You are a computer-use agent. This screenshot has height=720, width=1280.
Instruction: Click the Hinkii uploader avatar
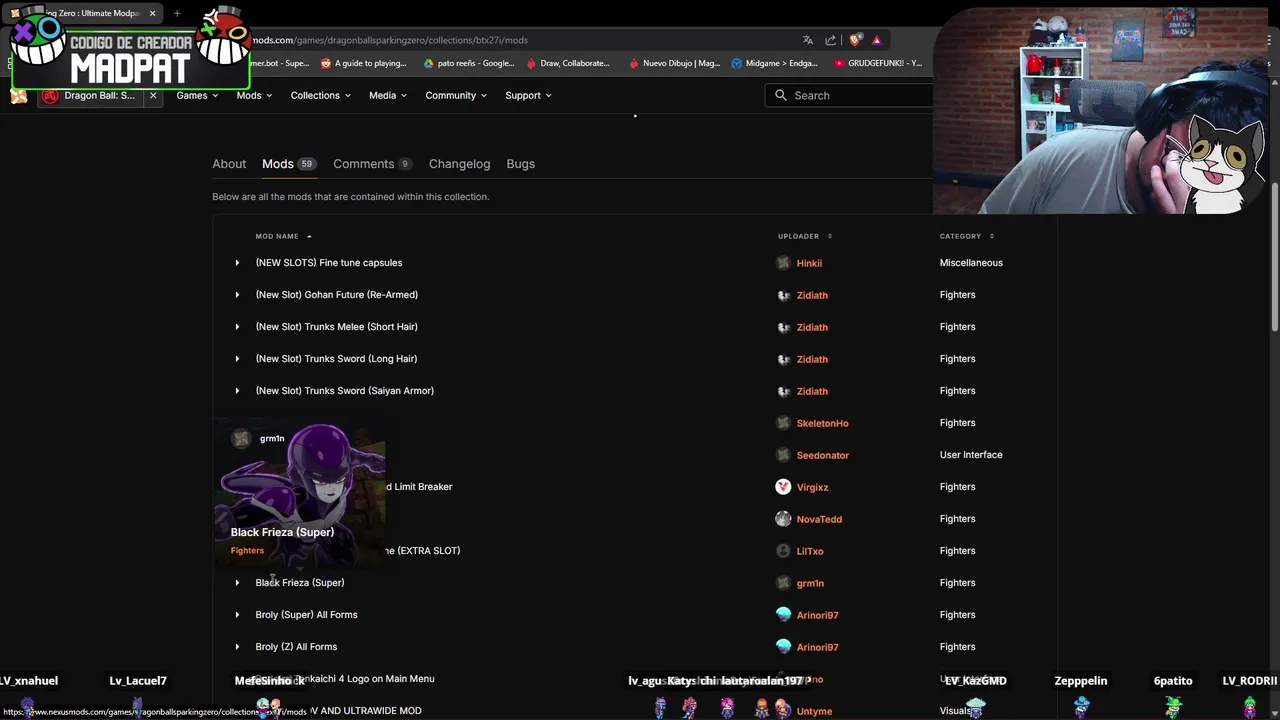click(x=783, y=263)
